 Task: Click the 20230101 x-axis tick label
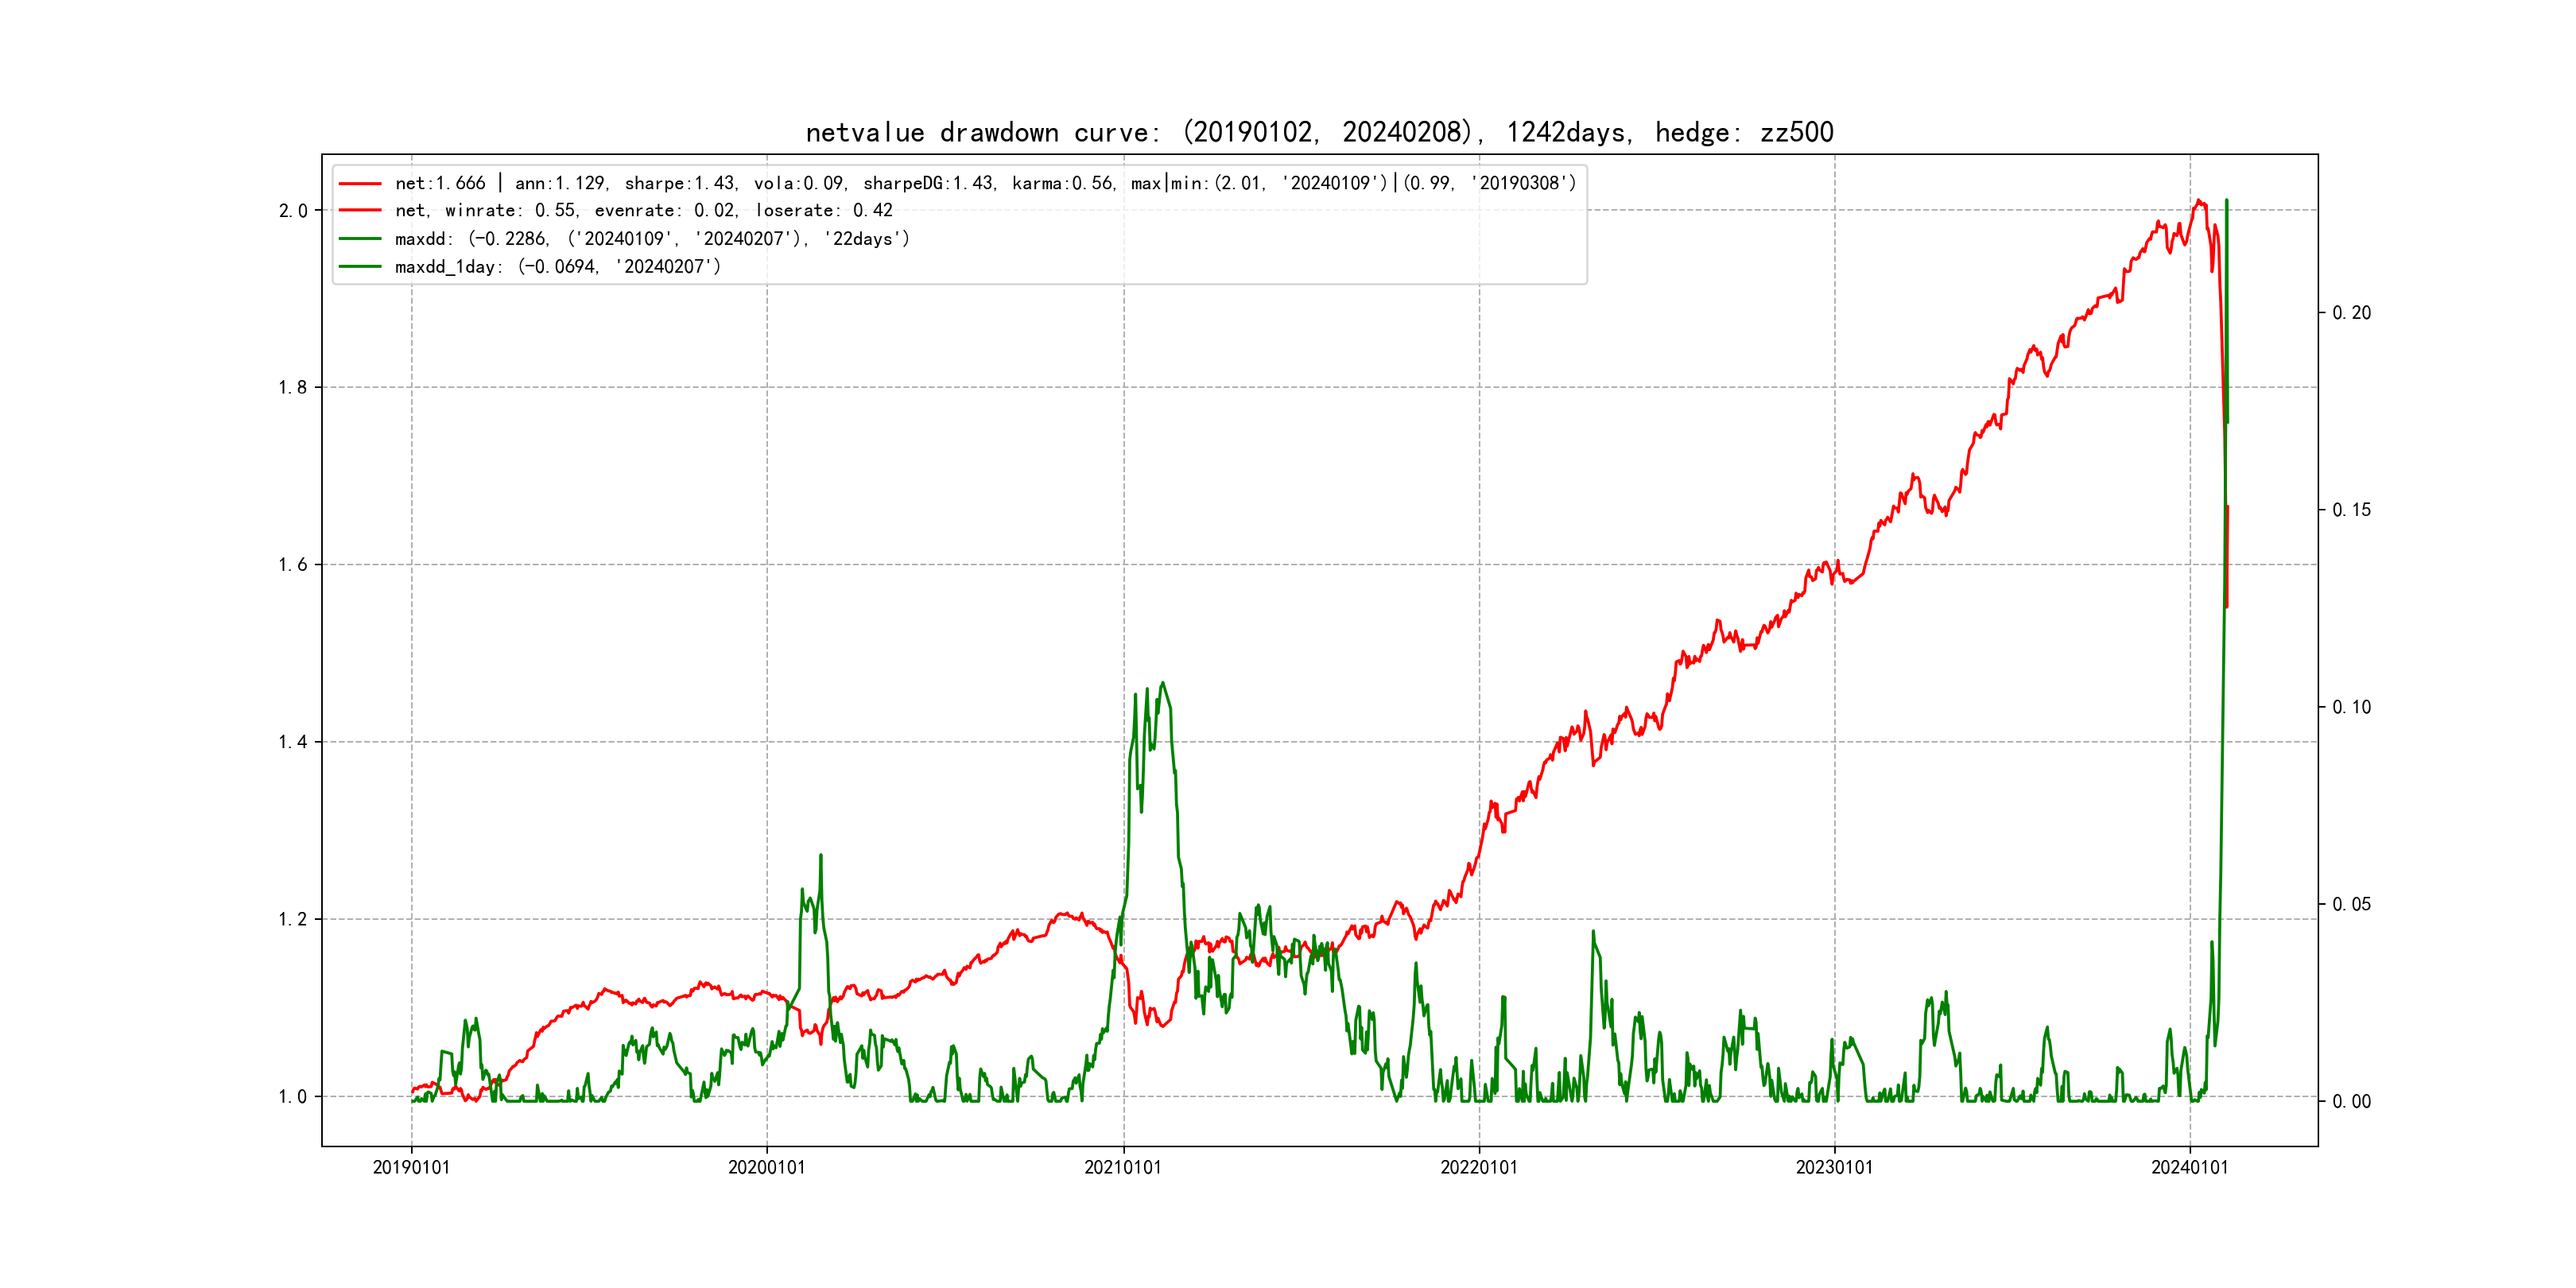(x=1834, y=1167)
